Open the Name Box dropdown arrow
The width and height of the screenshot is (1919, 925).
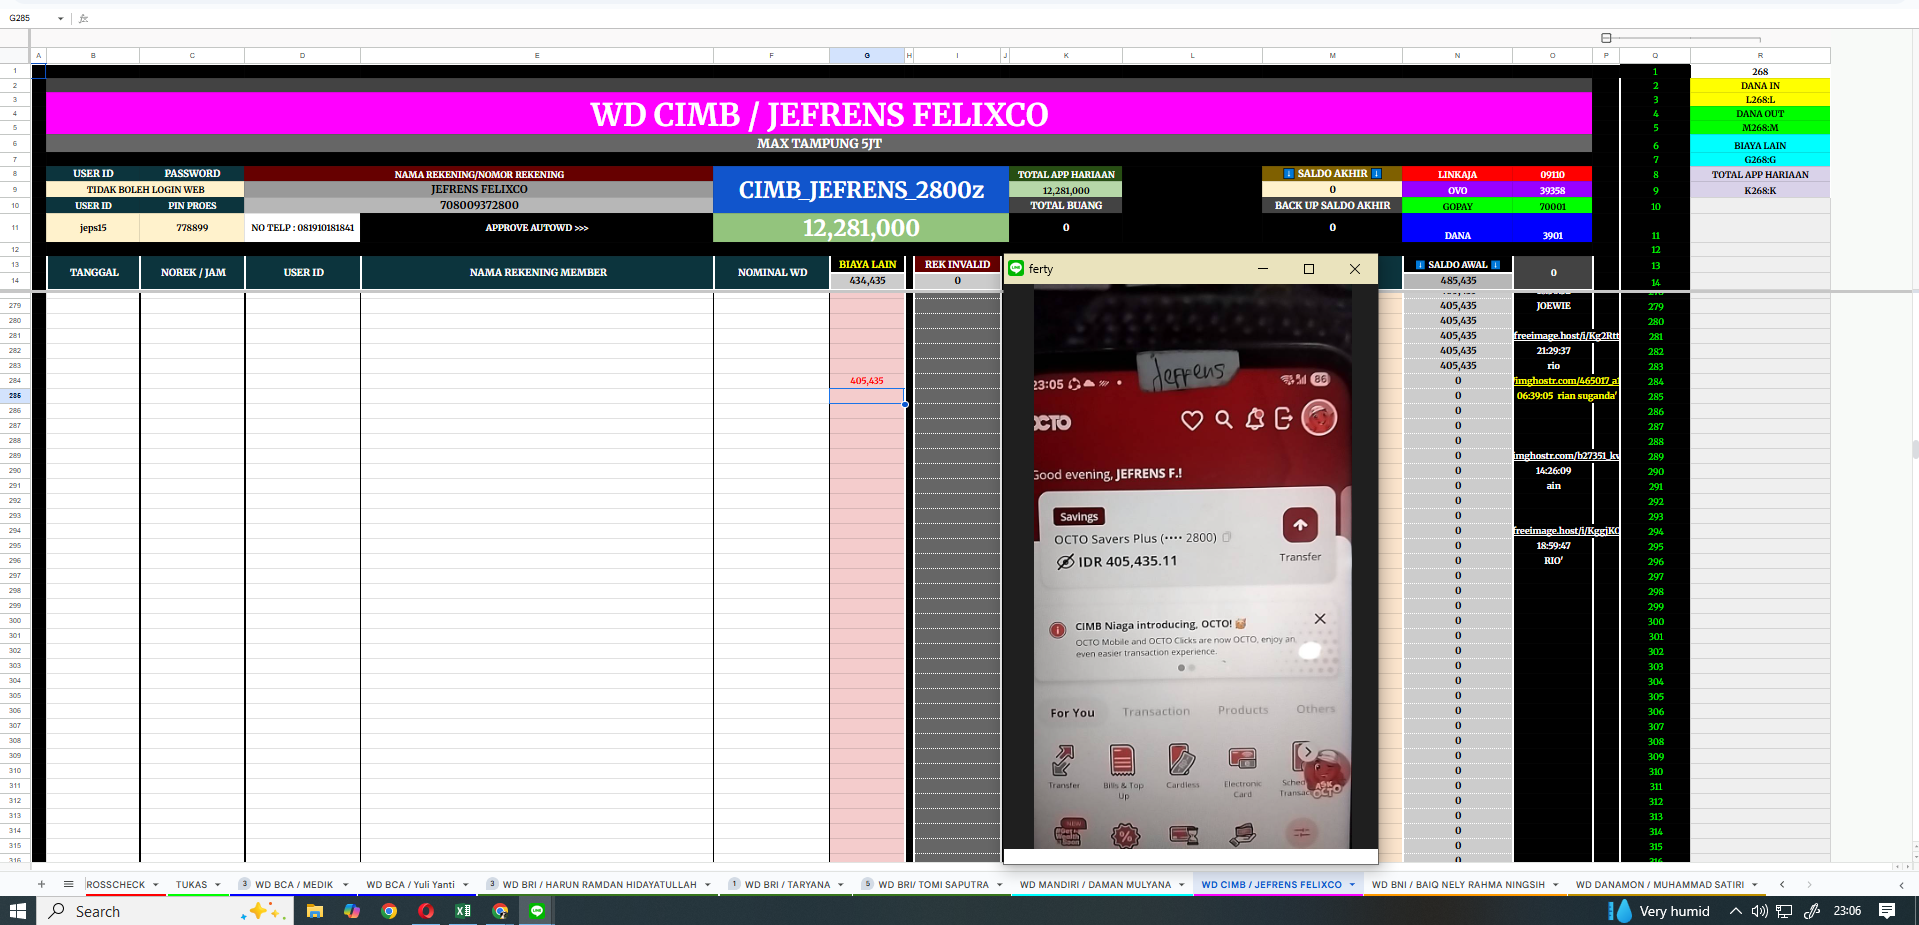point(61,18)
